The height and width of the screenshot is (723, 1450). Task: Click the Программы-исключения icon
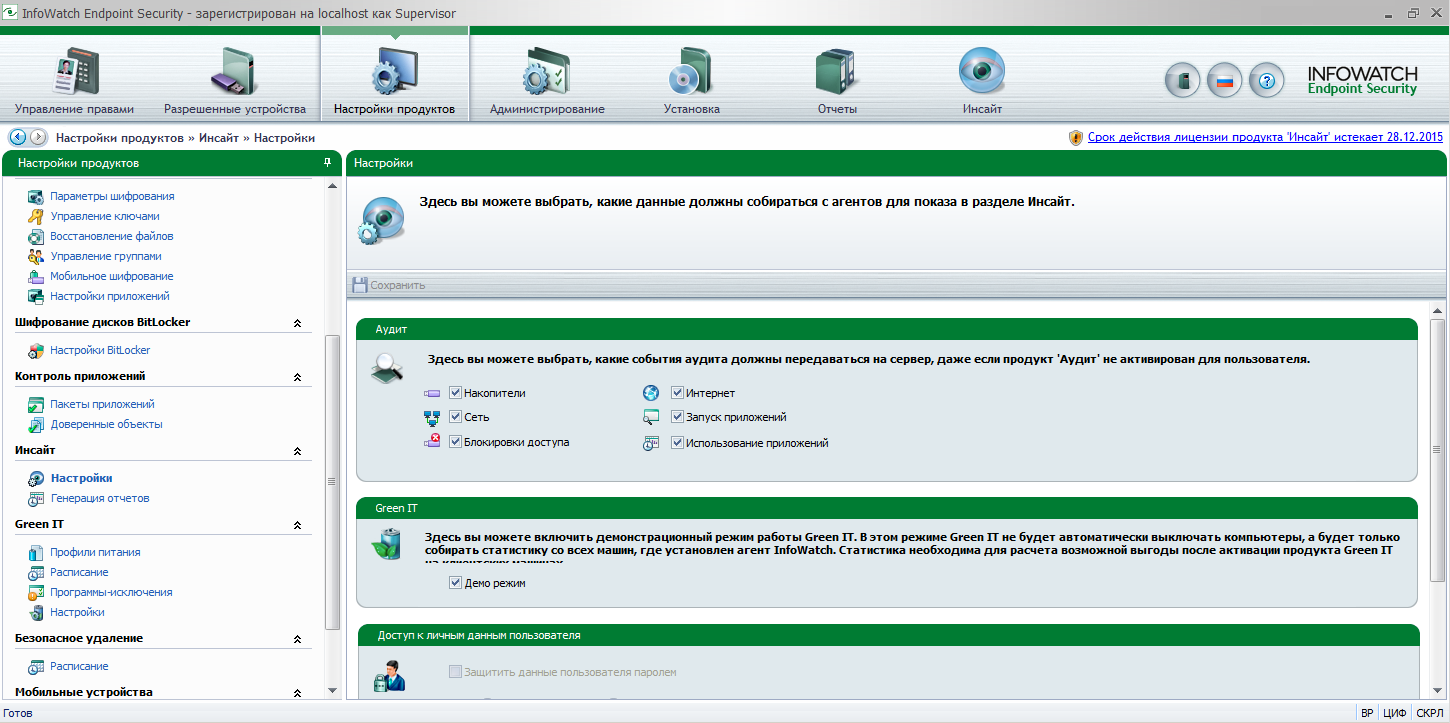36,593
